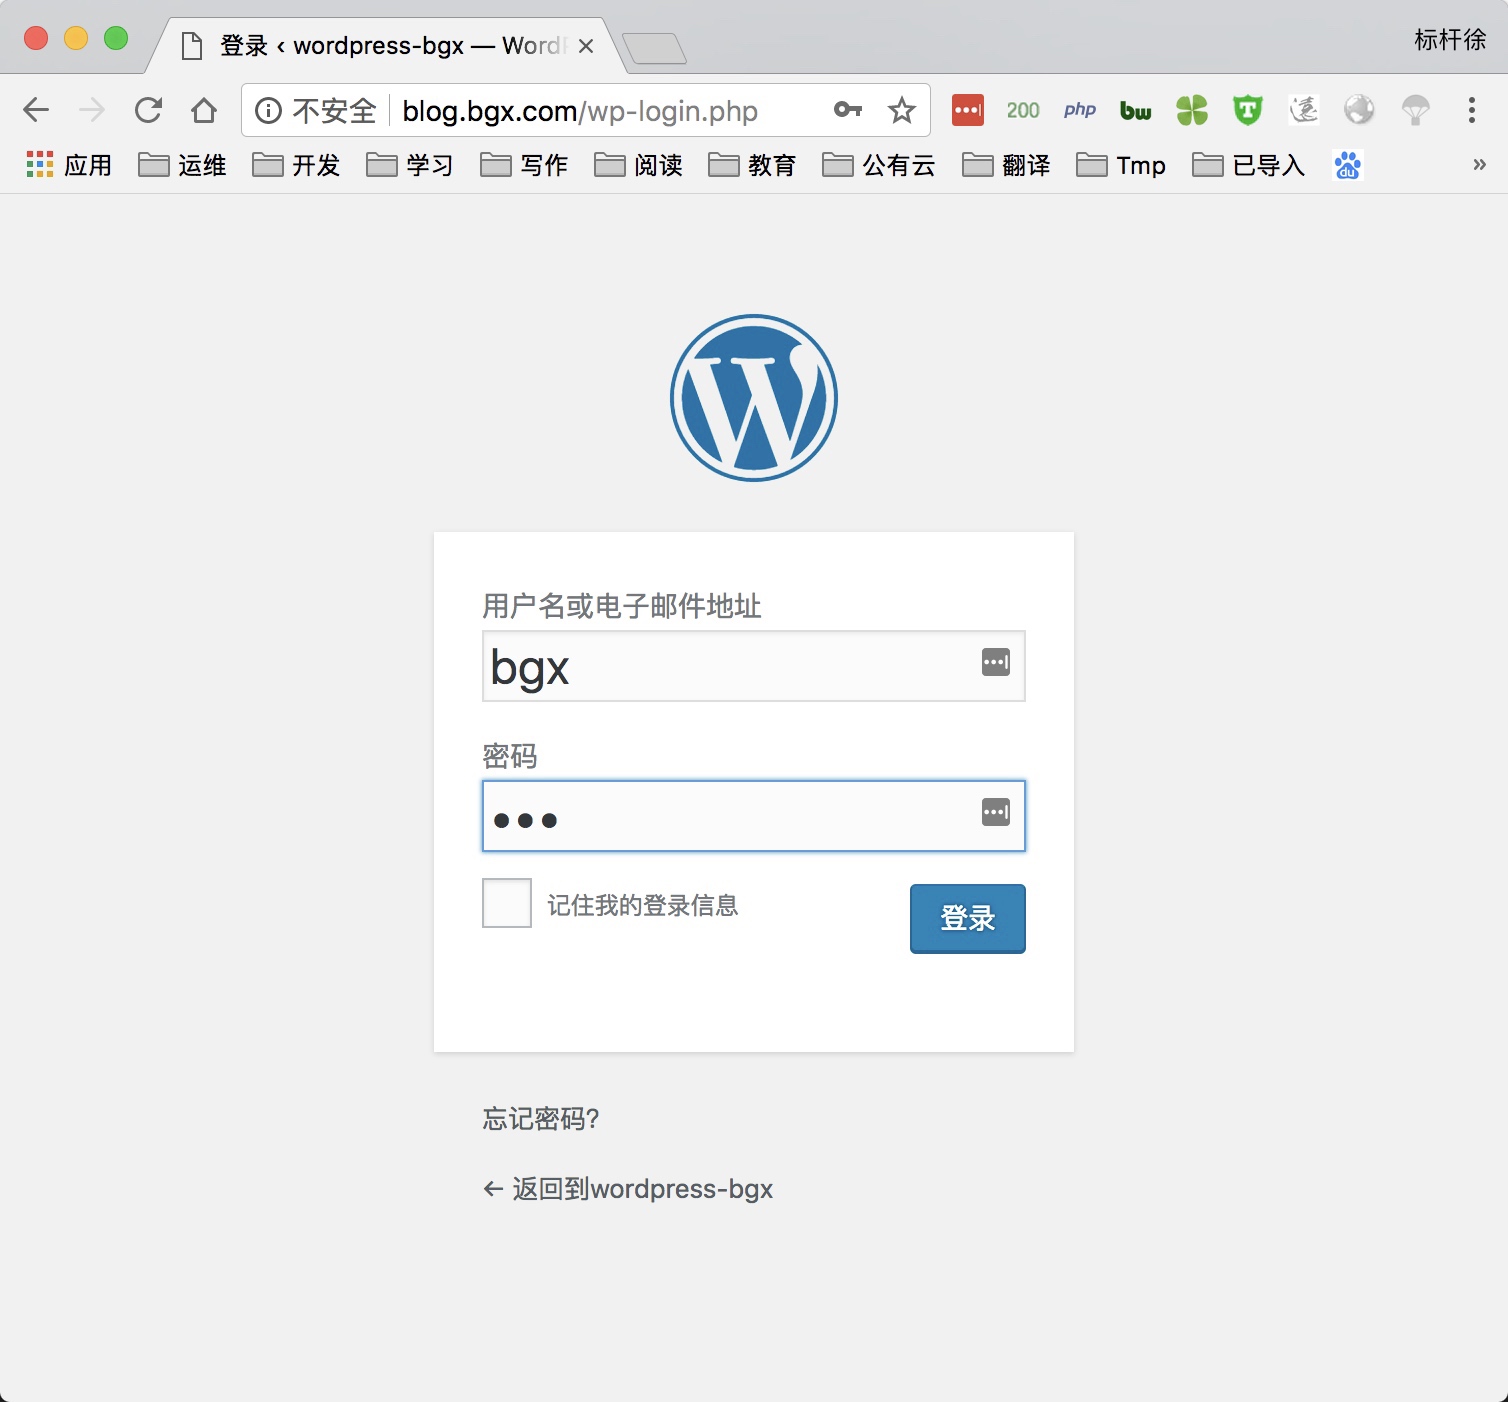Open the 写作 bookmark folder

524,165
